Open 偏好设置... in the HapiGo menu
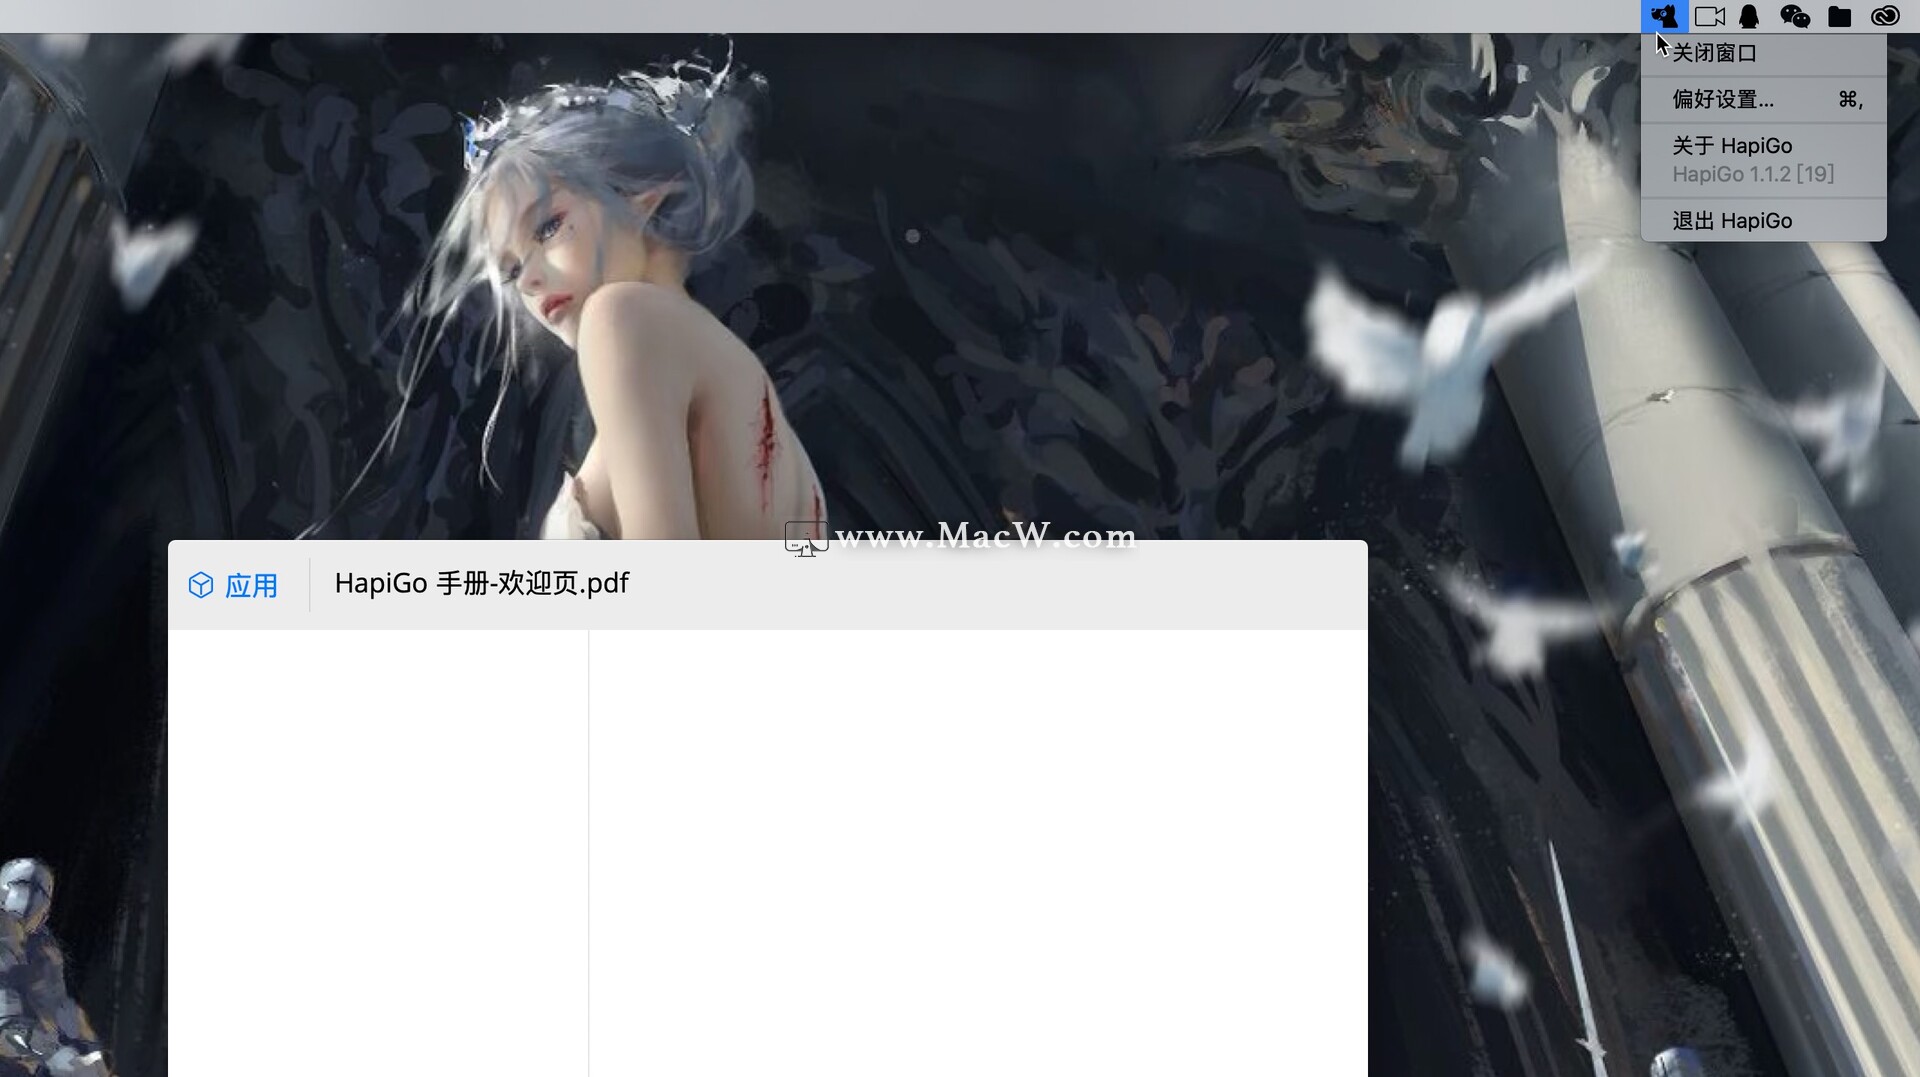The image size is (1920, 1077). [1764, 99]
